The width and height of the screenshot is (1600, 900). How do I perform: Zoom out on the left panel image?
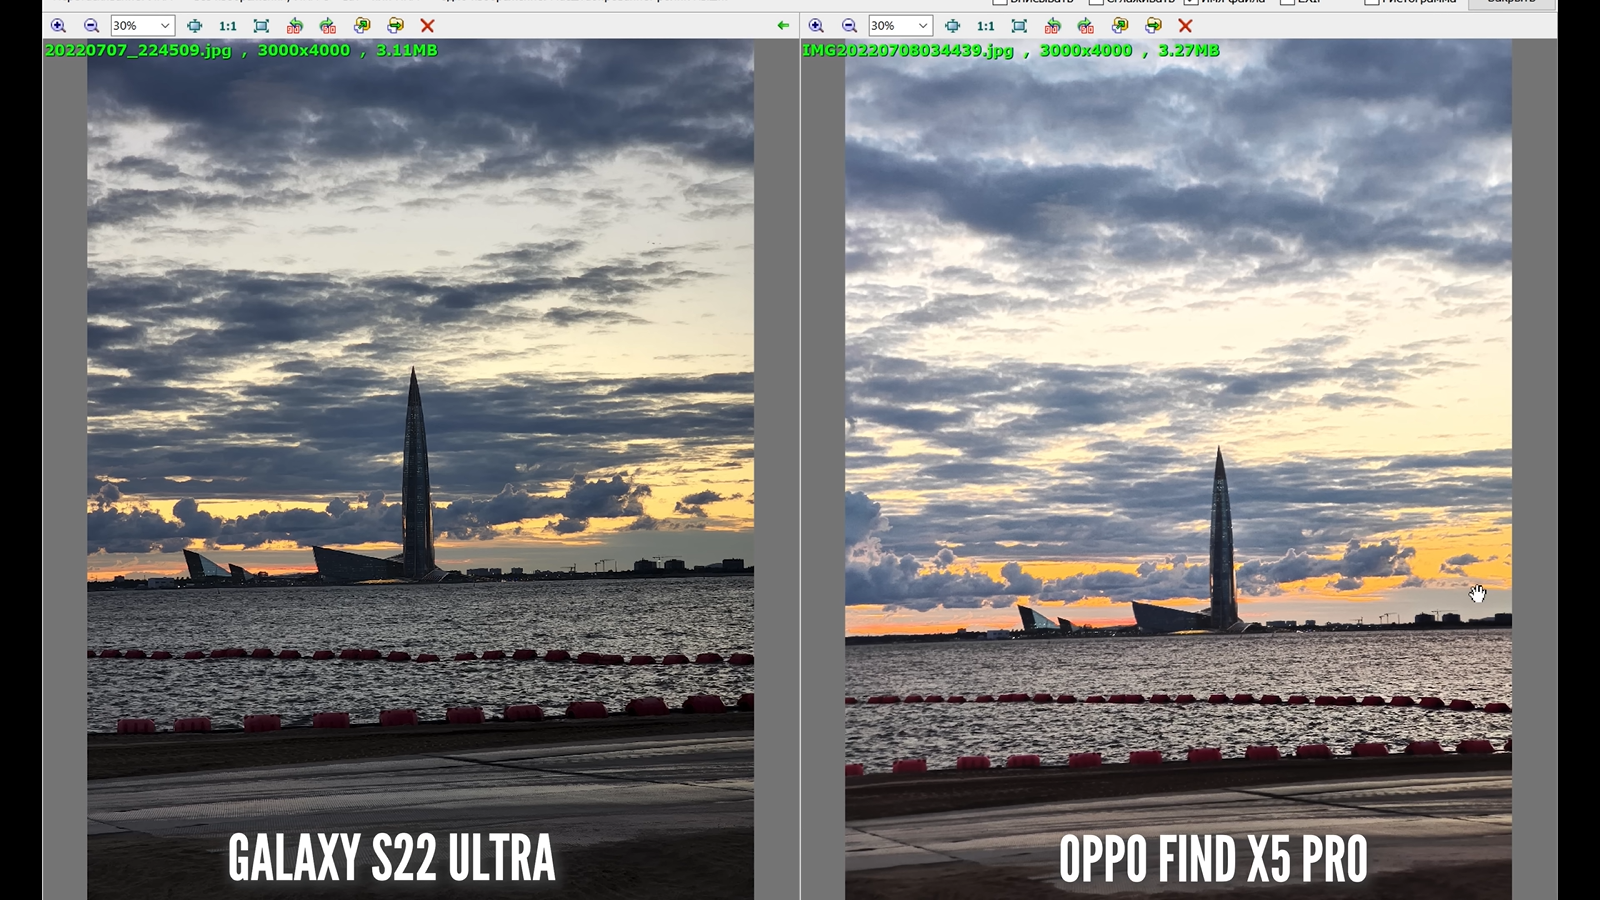tap(91, 26)
